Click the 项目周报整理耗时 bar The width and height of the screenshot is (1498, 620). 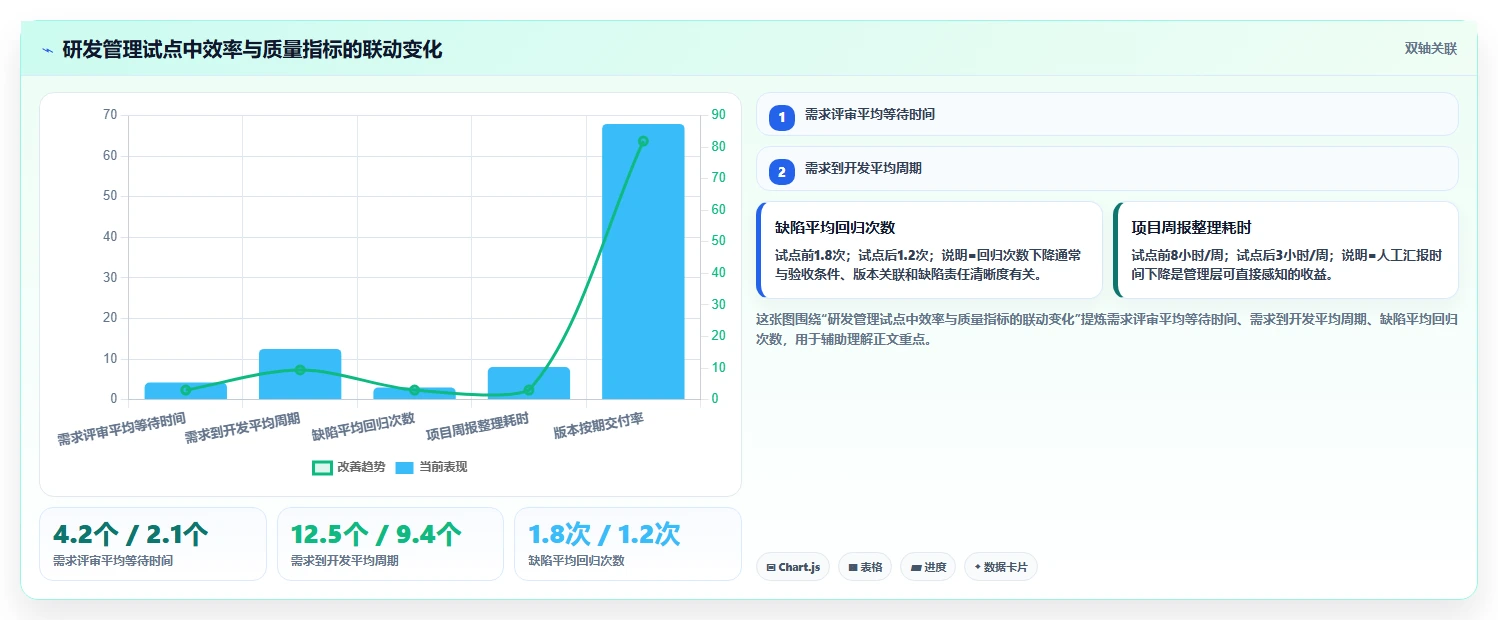tap(529, 383)
